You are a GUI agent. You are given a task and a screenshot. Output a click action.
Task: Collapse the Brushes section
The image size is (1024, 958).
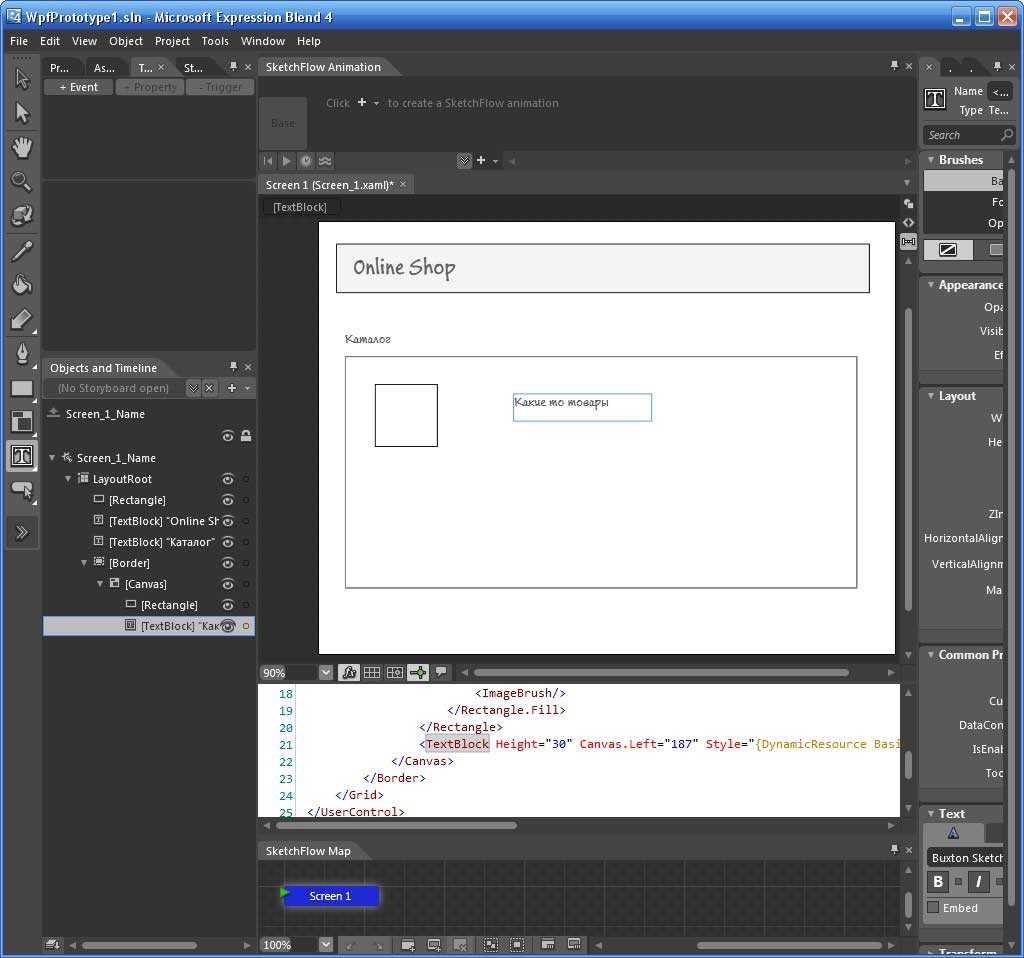(931, 160)
